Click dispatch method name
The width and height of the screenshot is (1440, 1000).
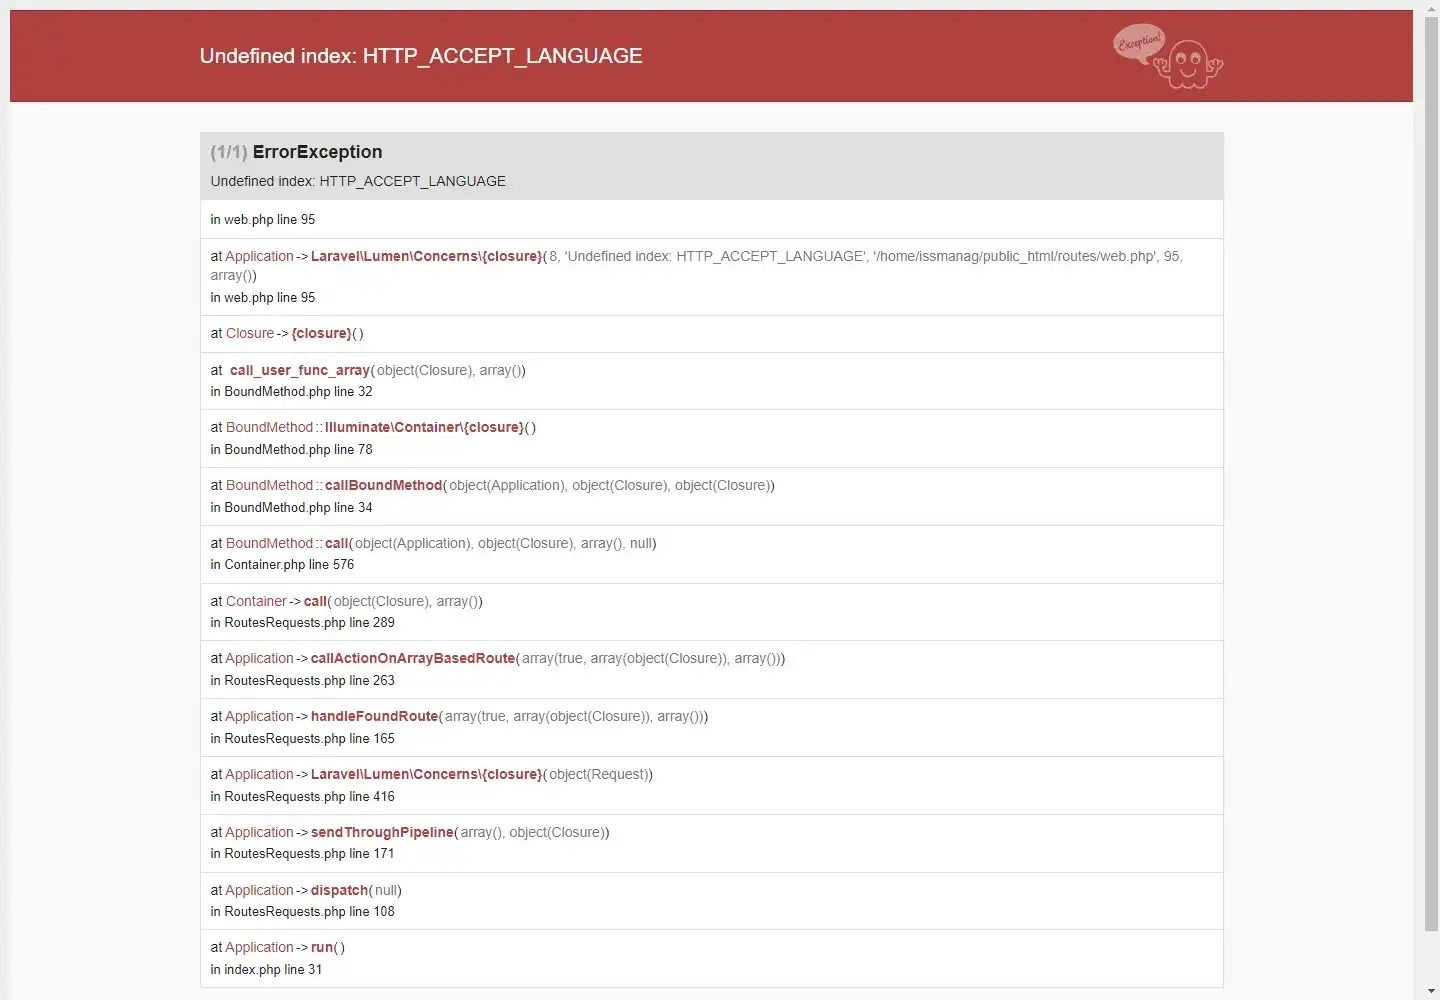point(339,890)
